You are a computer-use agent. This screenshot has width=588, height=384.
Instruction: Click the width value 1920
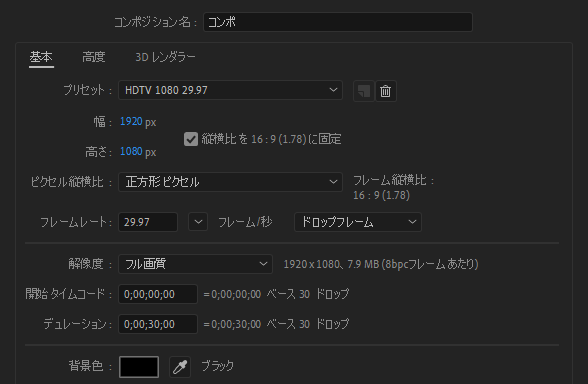click(x=131, y=122)
